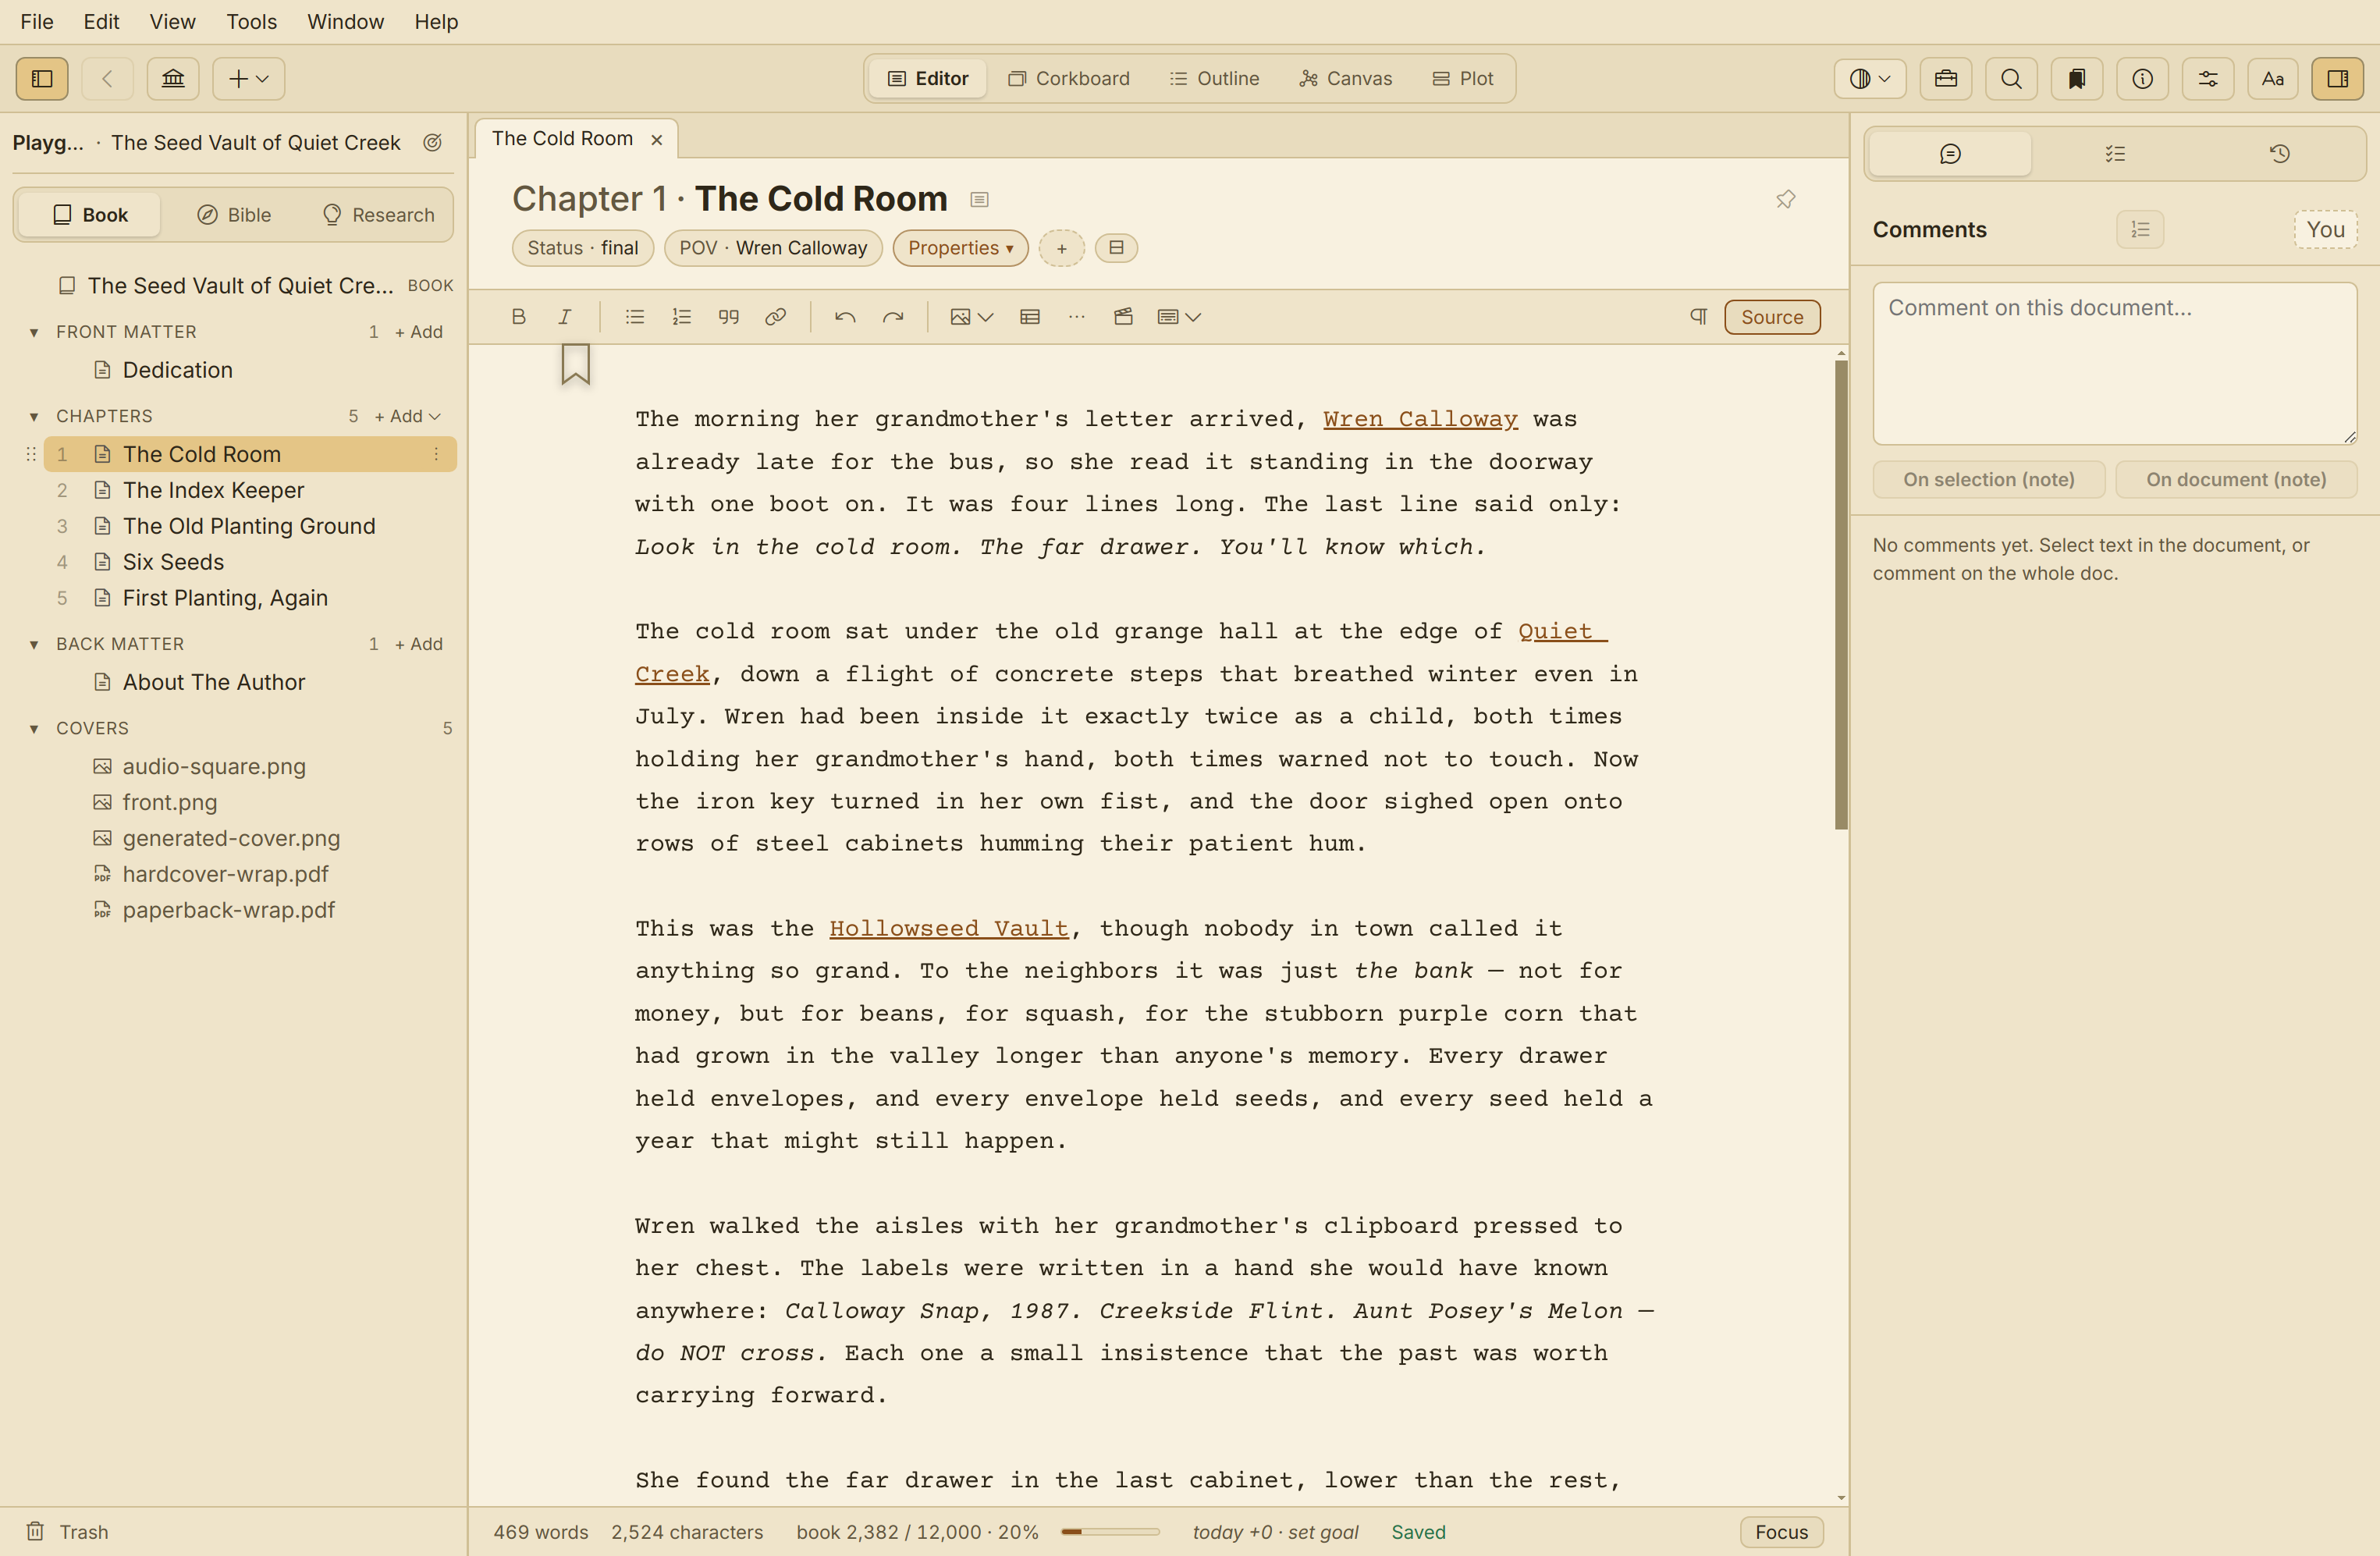
Task: Toggle the left sidebar panel icon
Action: click(x=42, y=78)
